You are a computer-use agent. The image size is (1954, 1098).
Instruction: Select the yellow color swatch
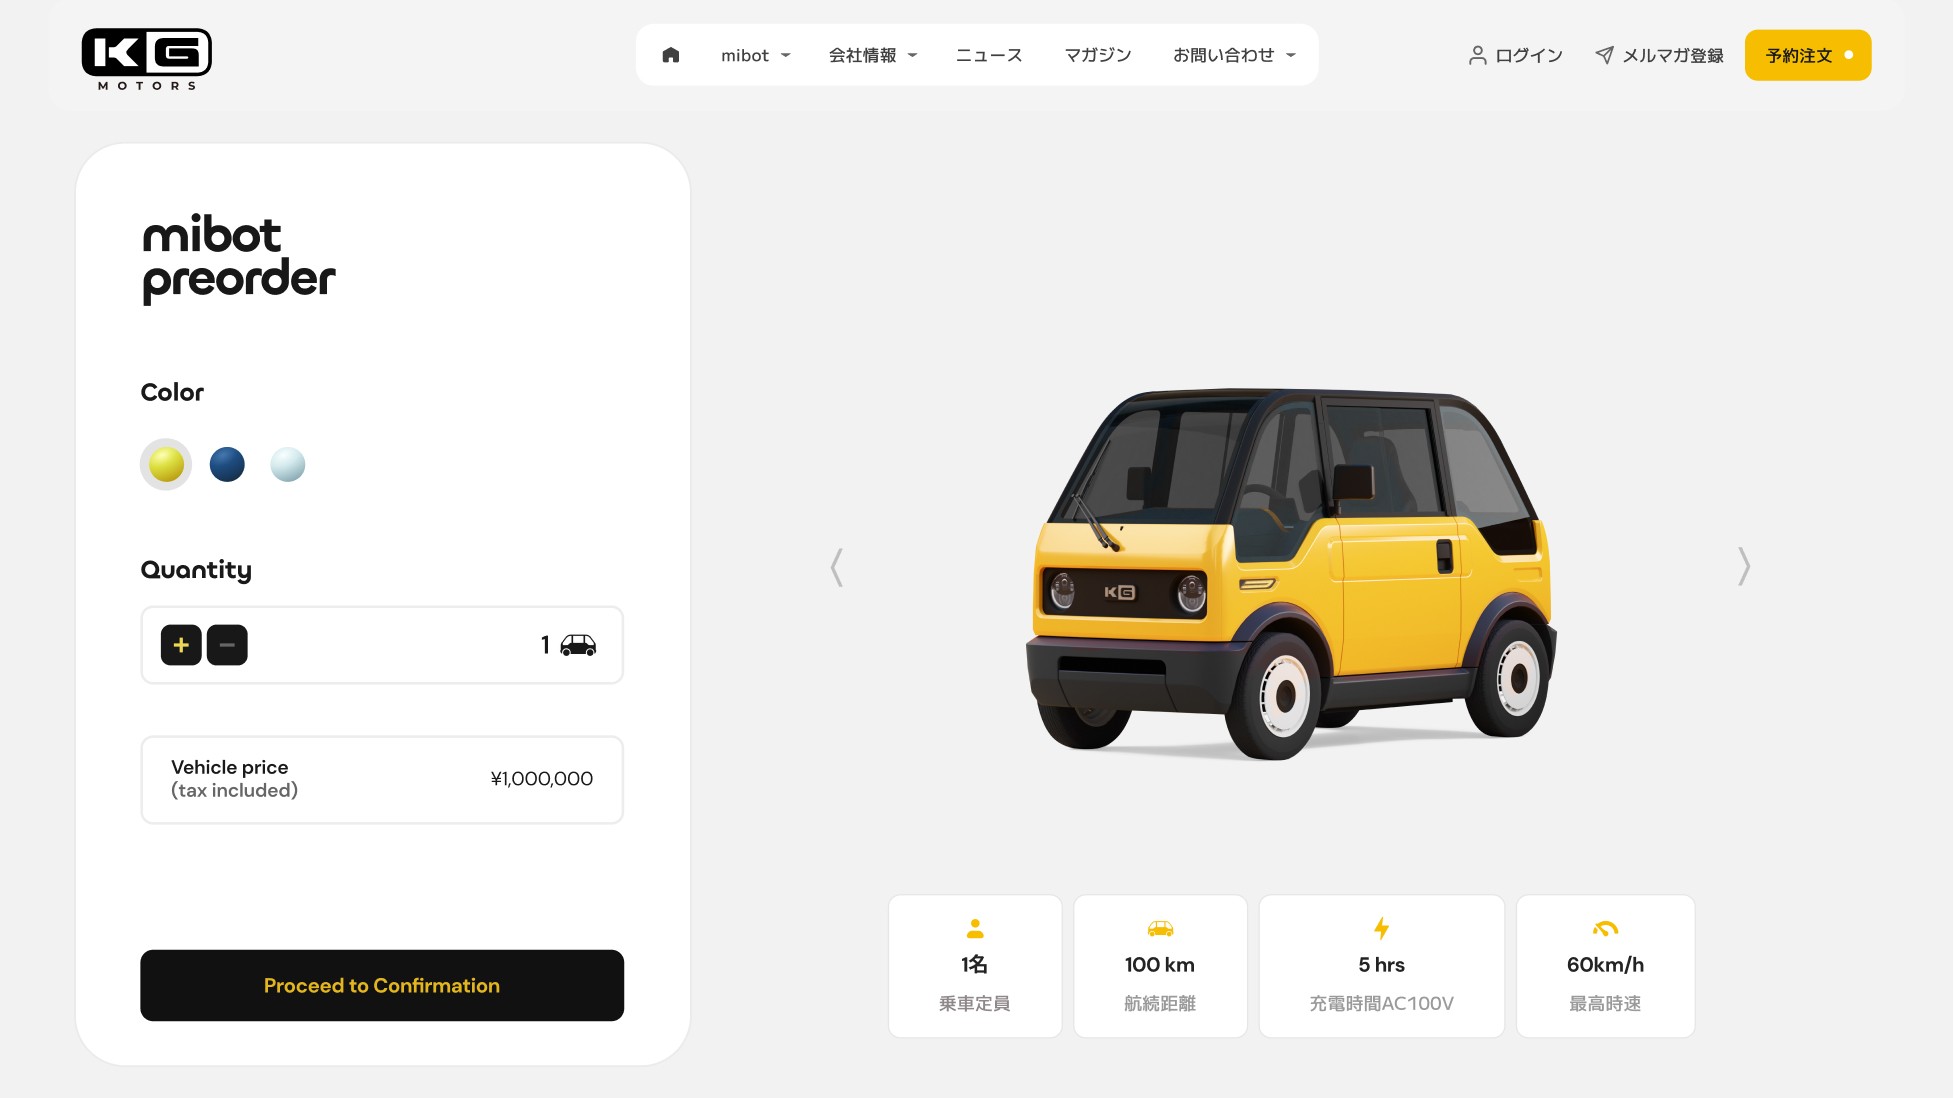click(166, 464)
